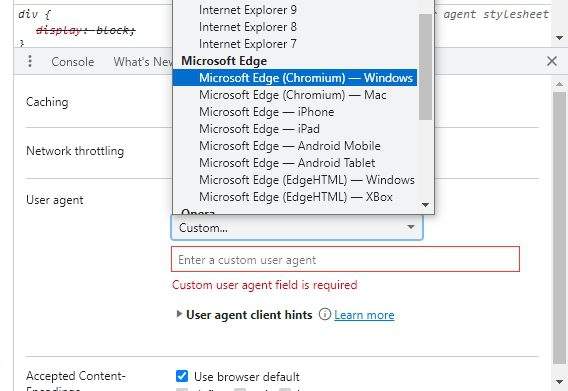Choose Microsoft Edge (EdgeHTML) — Windows
Image resolution: width=568 pixels, height=391 pixels.
tap(295, 180)
